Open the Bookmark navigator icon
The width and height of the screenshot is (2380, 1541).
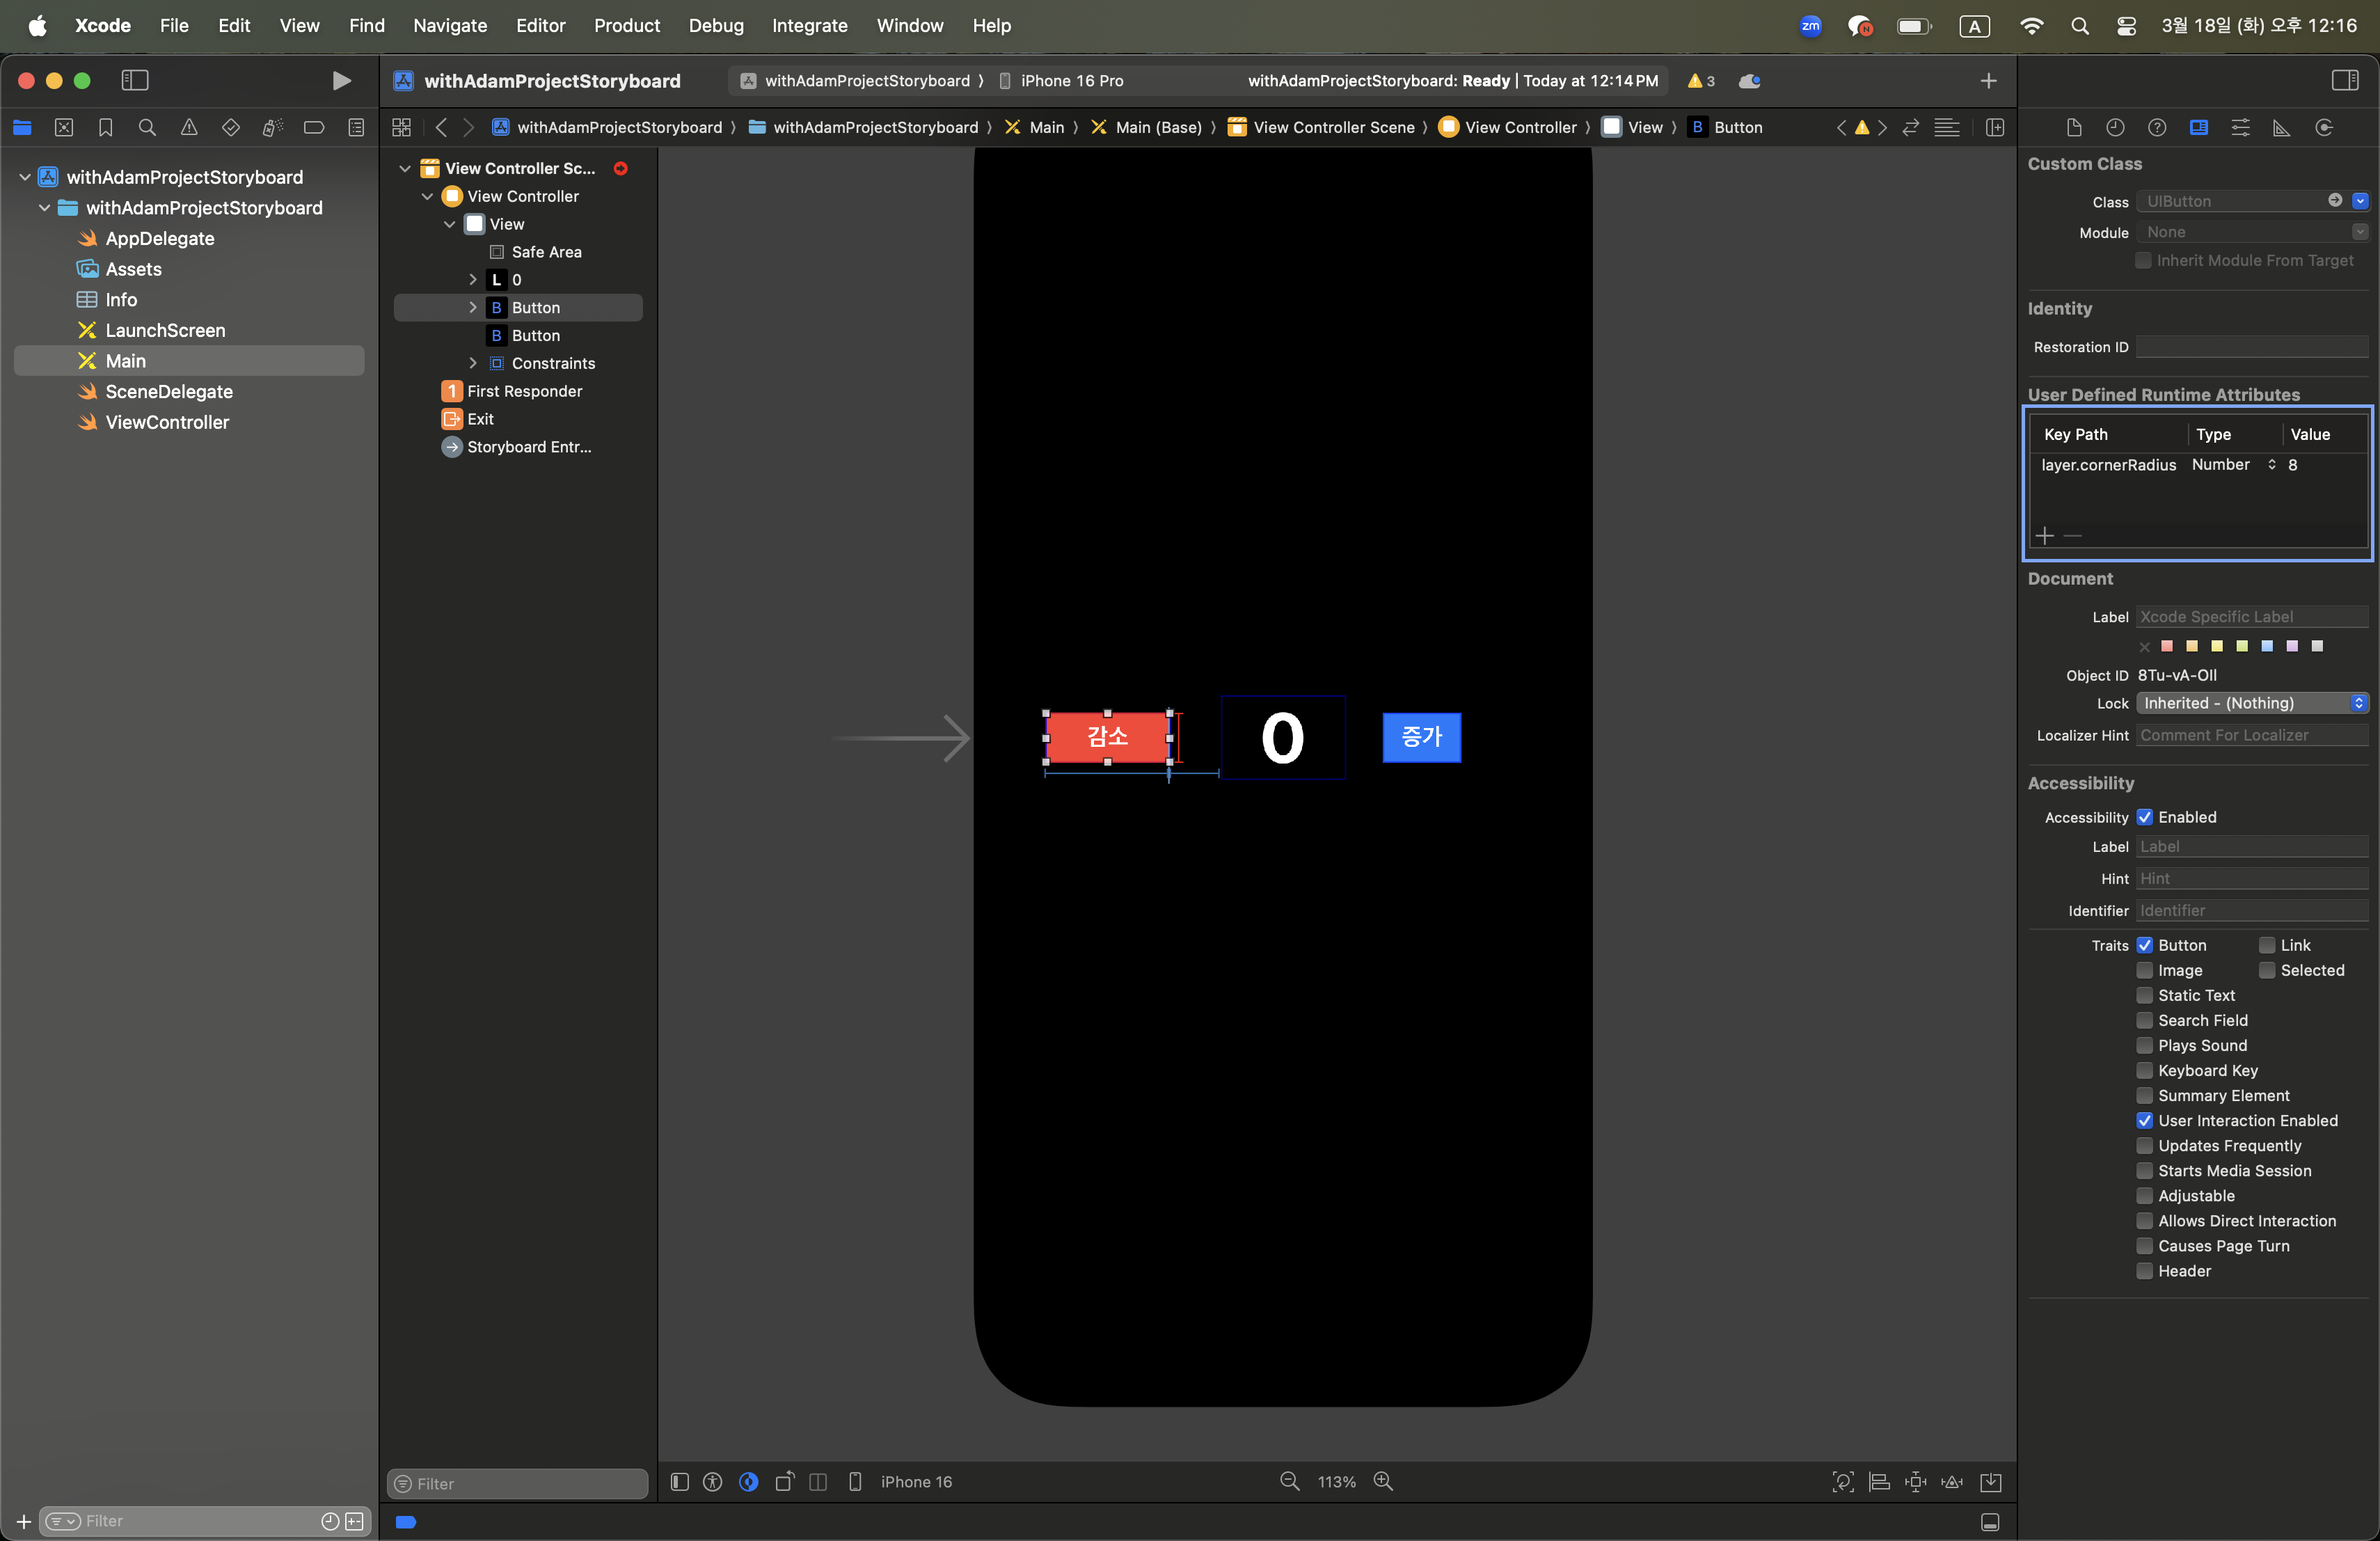105,127
